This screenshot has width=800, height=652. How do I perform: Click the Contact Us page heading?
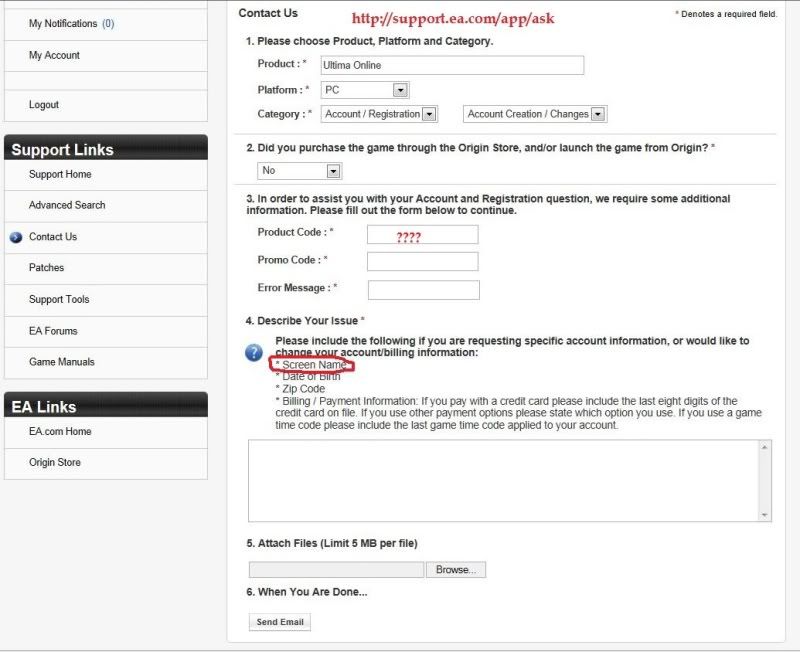point(268,13)
